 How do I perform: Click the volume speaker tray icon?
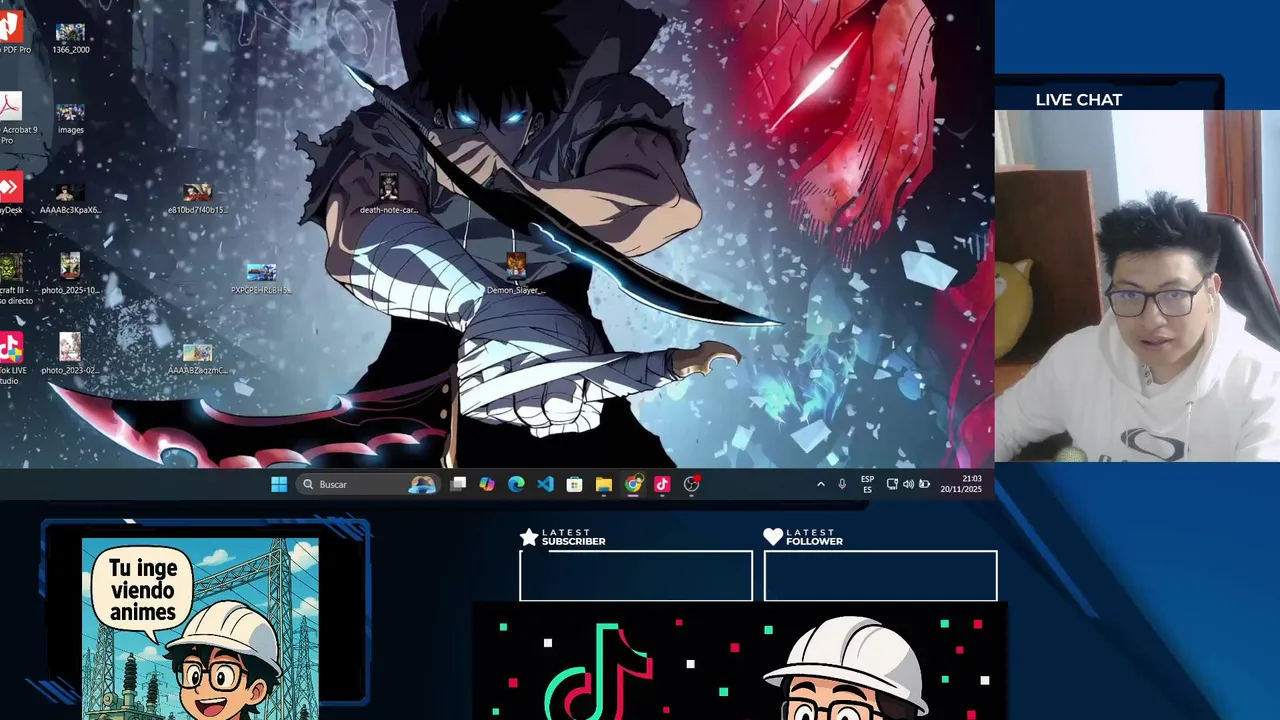pyautogui.click(x=908, y=484)
